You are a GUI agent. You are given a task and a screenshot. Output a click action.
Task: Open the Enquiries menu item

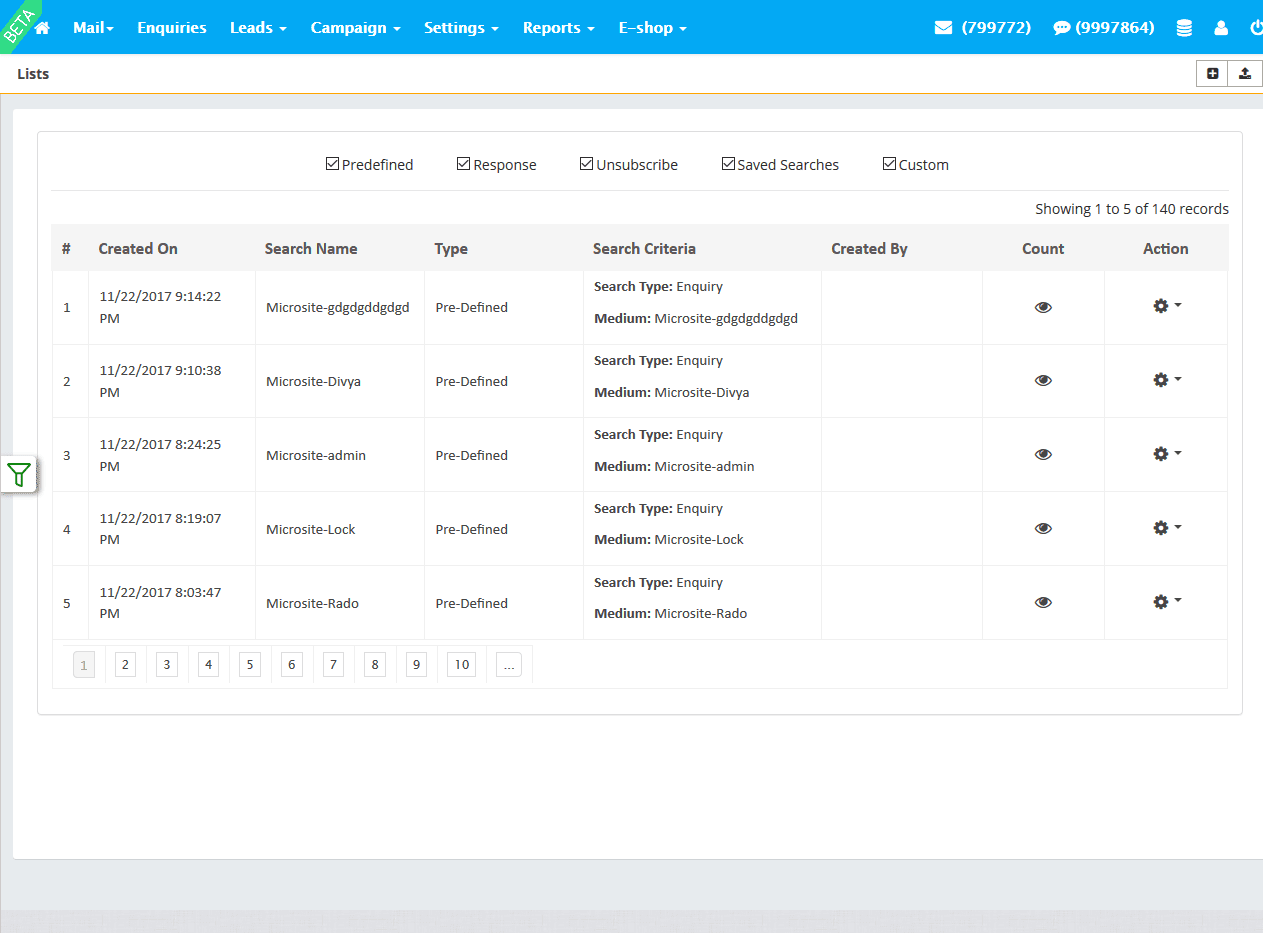[x=172, y=28]
